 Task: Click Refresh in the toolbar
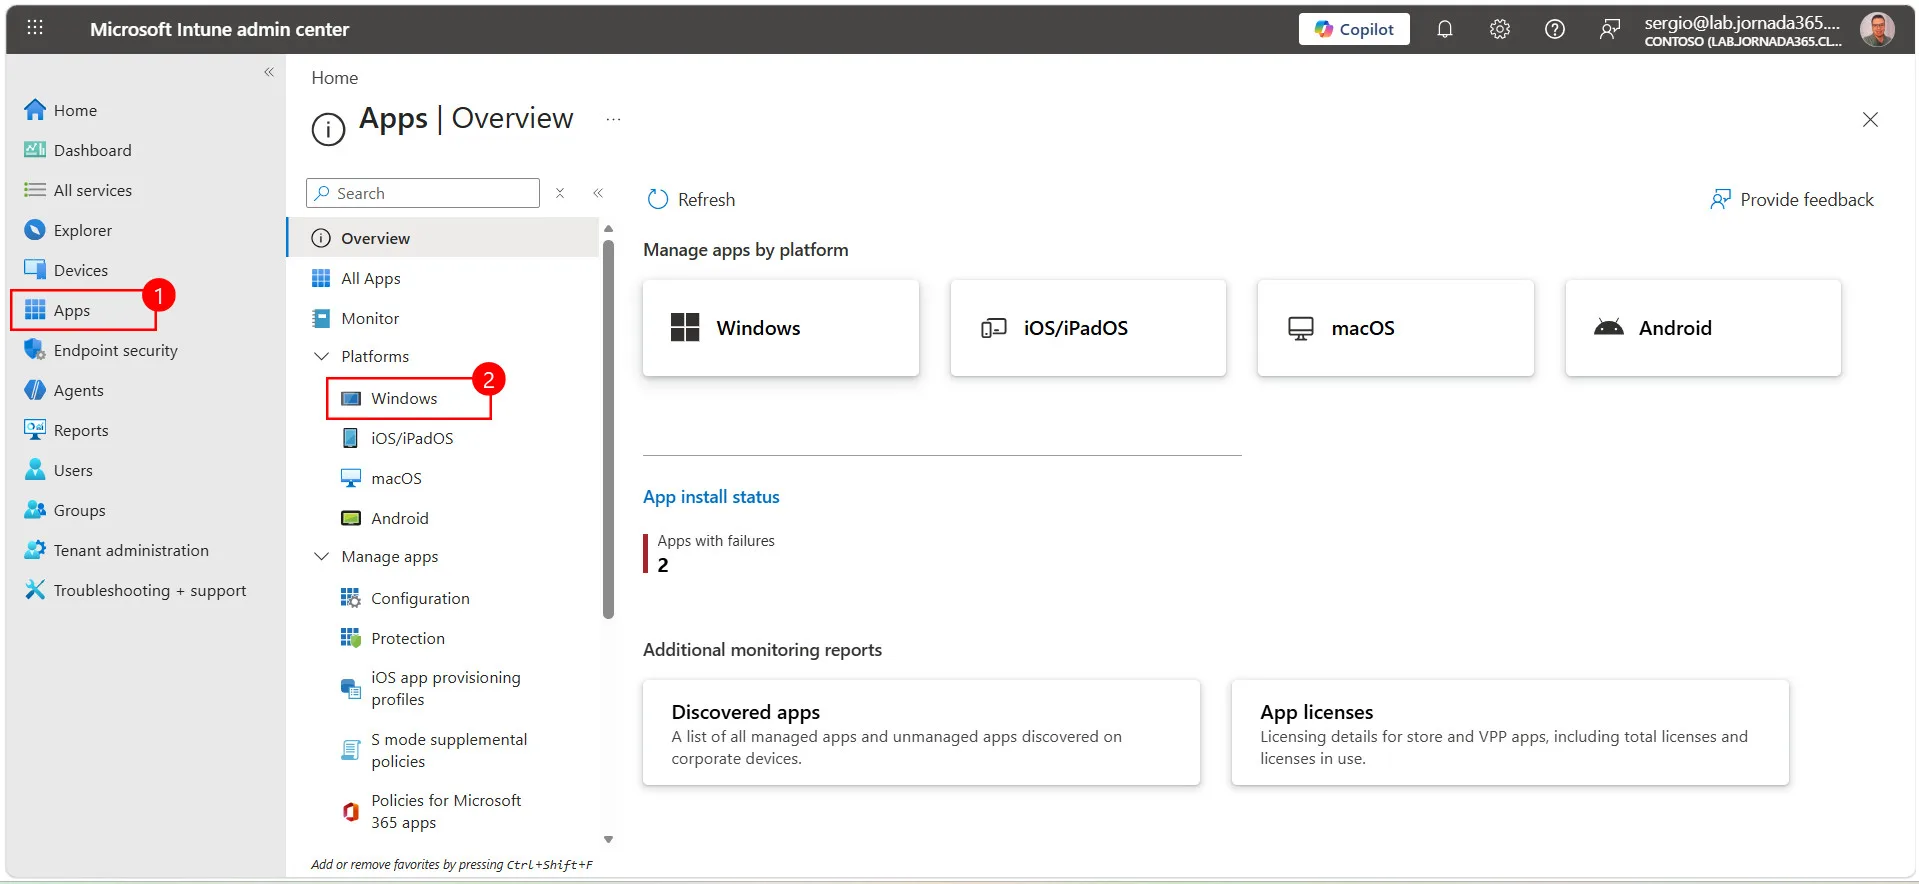[x=691, y=199]
